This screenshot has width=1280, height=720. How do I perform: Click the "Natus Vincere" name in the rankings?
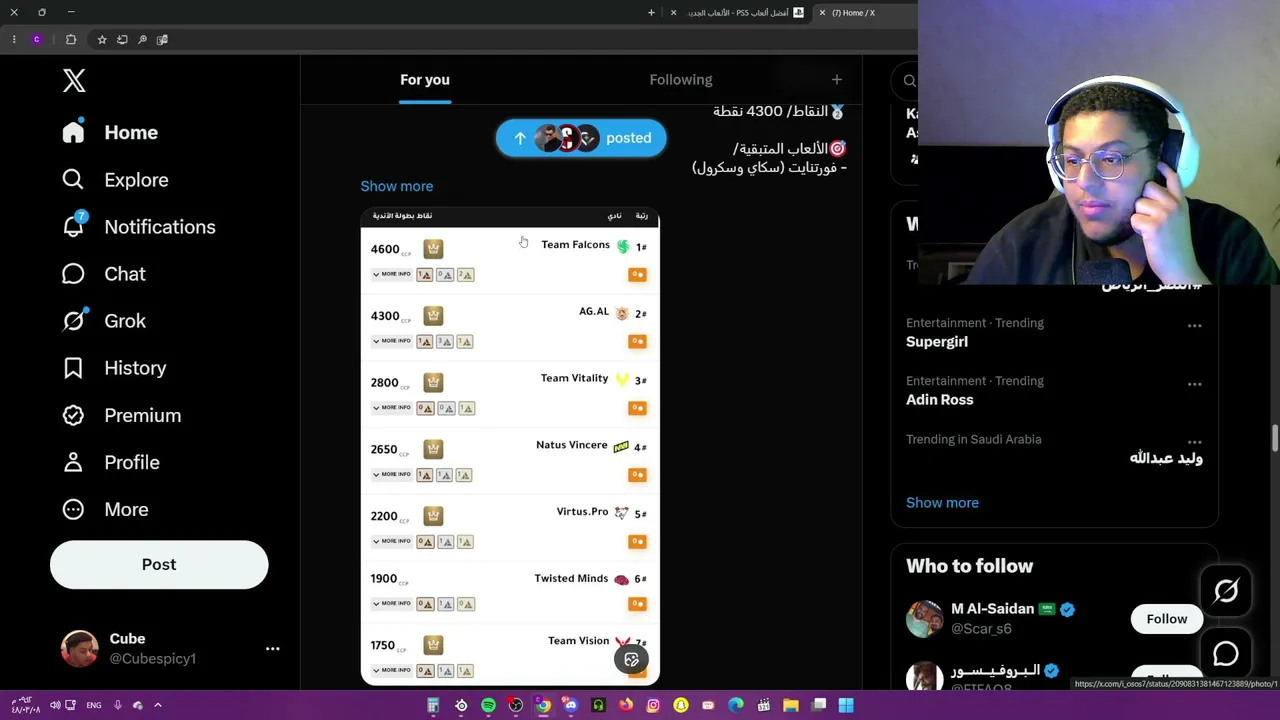click(572, 445)
